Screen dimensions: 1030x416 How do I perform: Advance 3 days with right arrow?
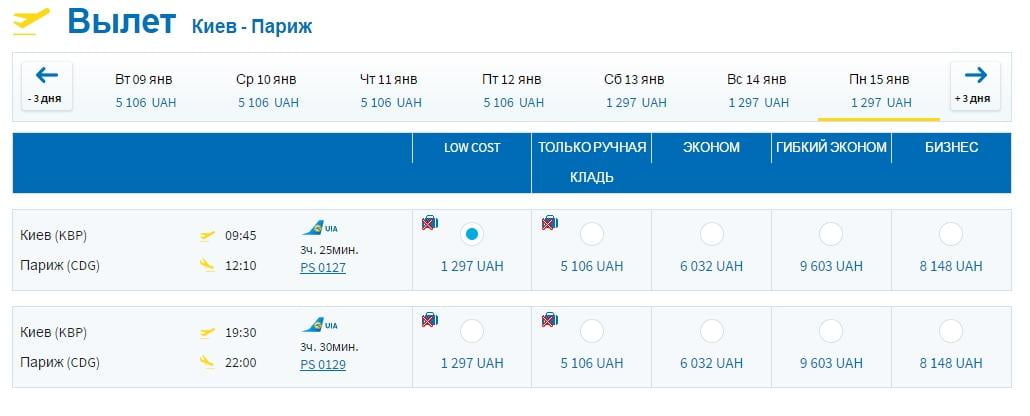coord(975,85)
